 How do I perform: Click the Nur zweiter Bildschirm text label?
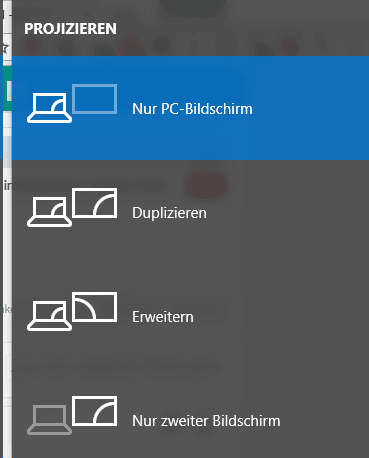click(206, 421)
